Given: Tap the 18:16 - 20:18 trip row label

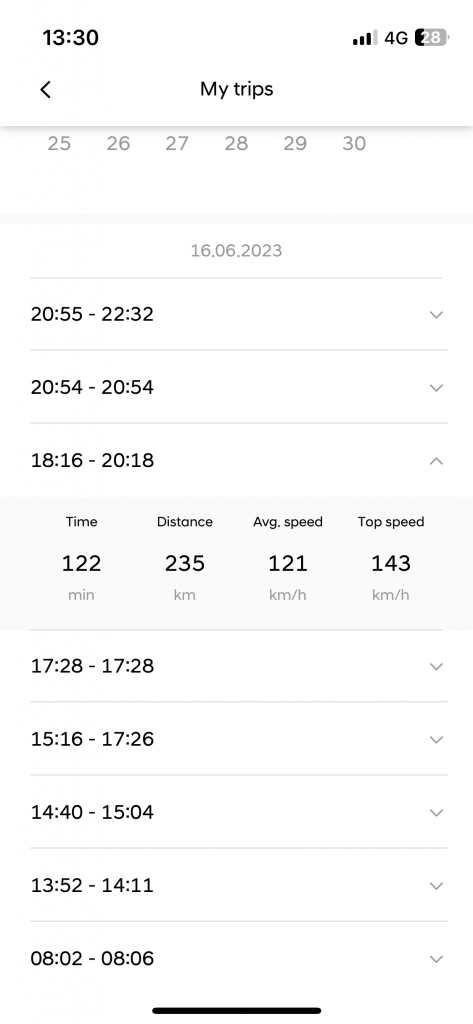Looking at the screenshot, I should (92, 460).
